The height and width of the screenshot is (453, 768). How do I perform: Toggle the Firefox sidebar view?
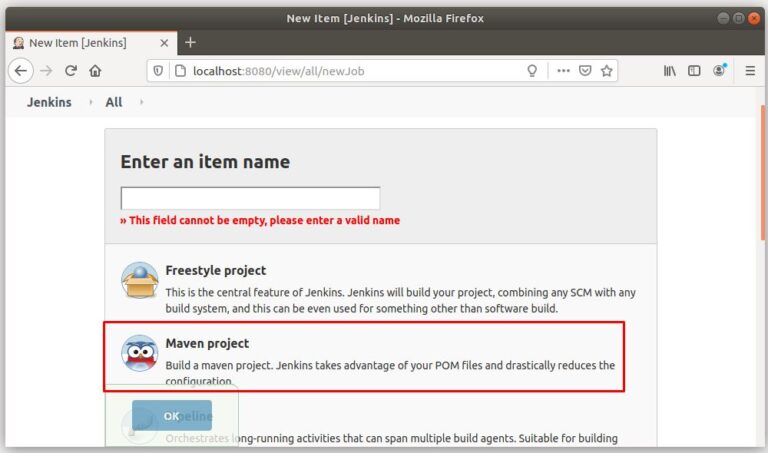(694, 71)
